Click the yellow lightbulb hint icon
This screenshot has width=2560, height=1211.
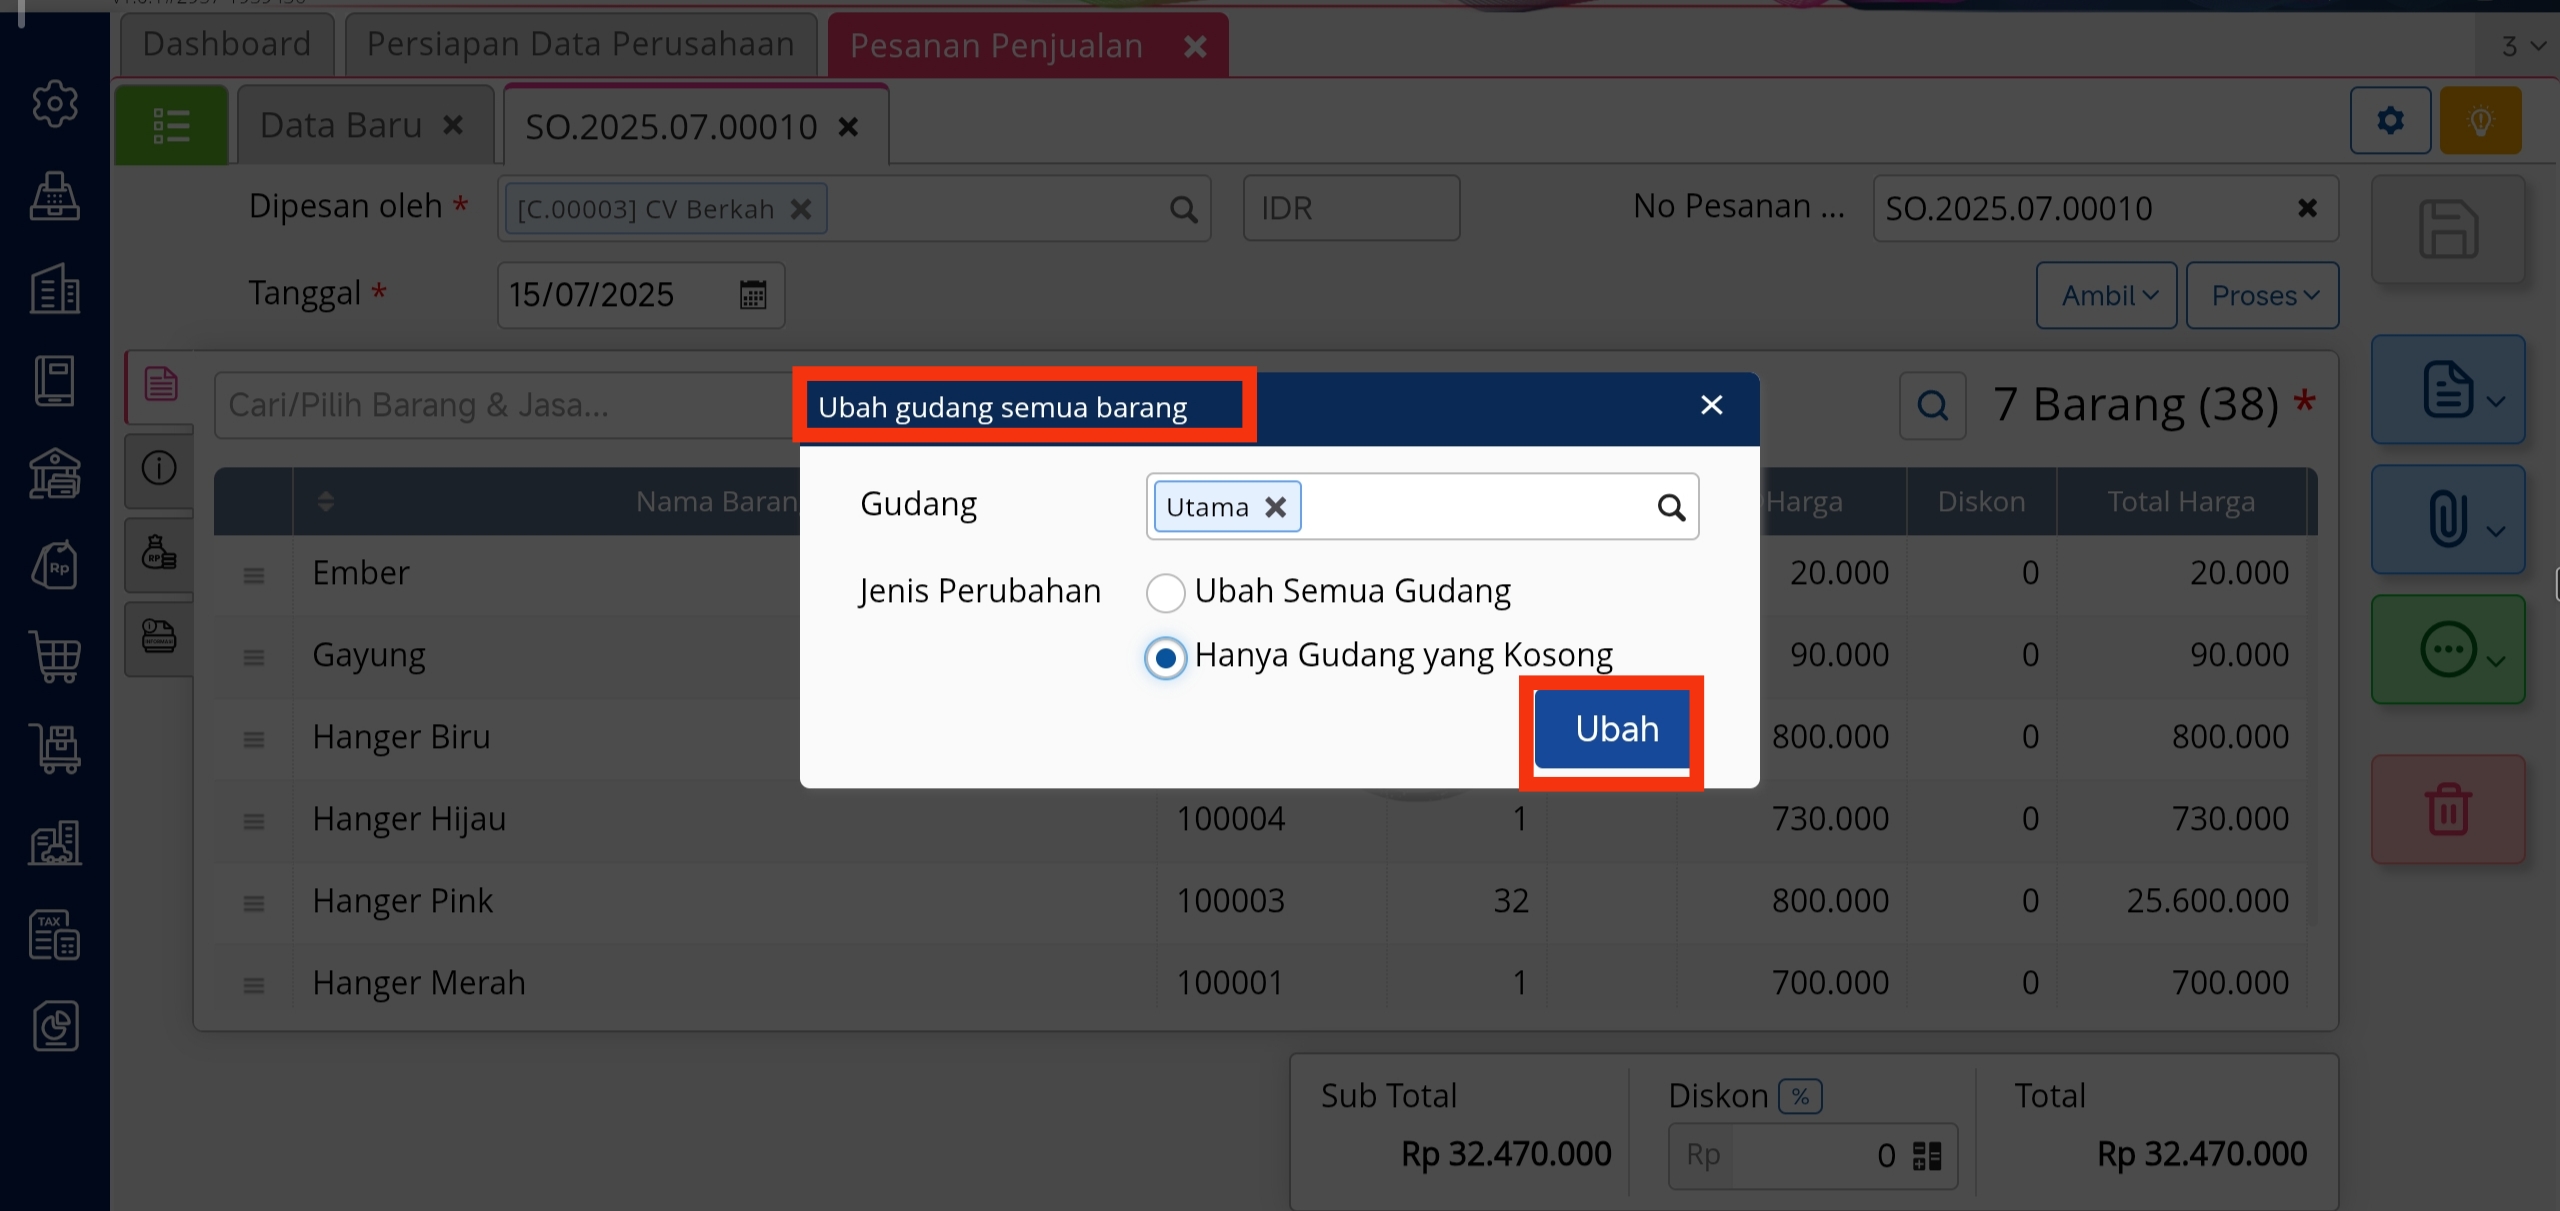click(2480, 121)
